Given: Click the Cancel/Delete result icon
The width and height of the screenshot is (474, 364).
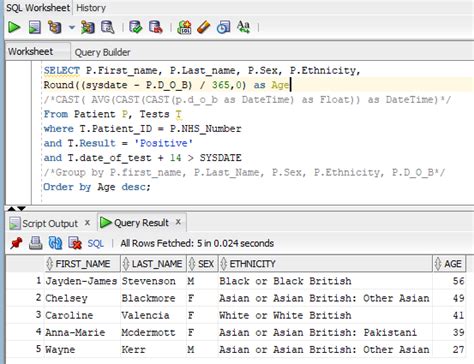Looking at the screenshot, I should tap(75, 243).
